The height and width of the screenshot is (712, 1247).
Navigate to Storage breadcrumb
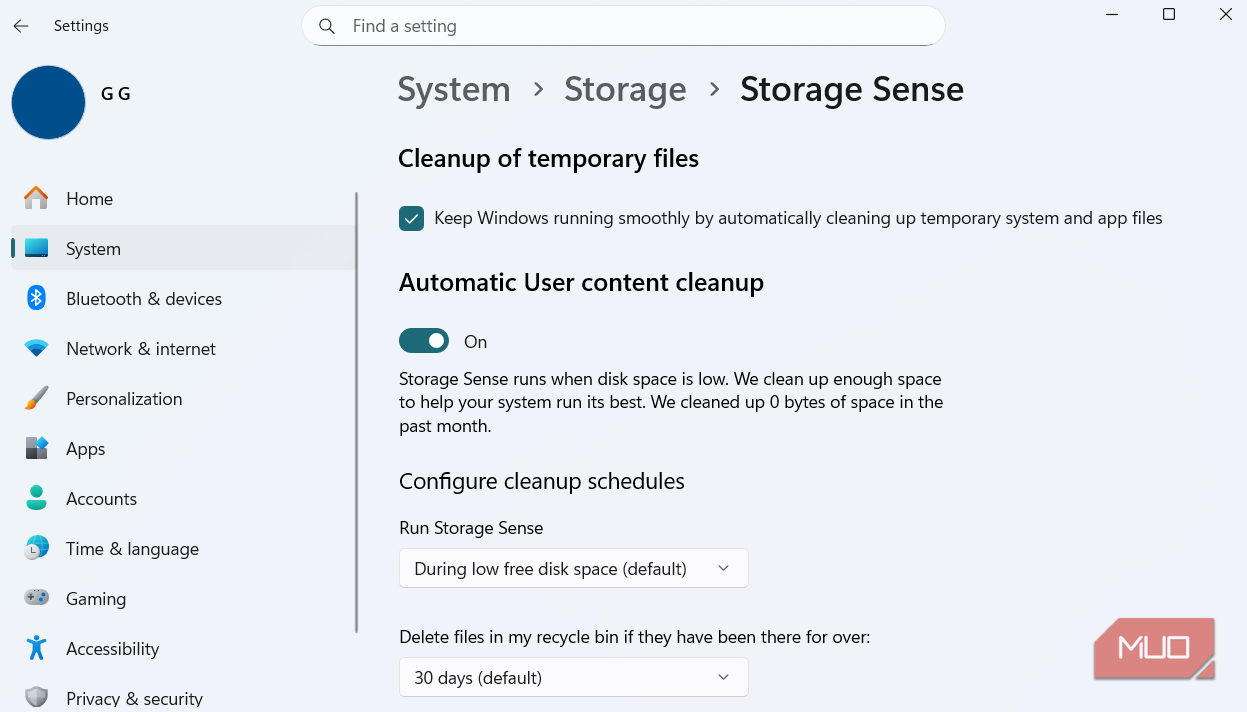coord(625,90)
